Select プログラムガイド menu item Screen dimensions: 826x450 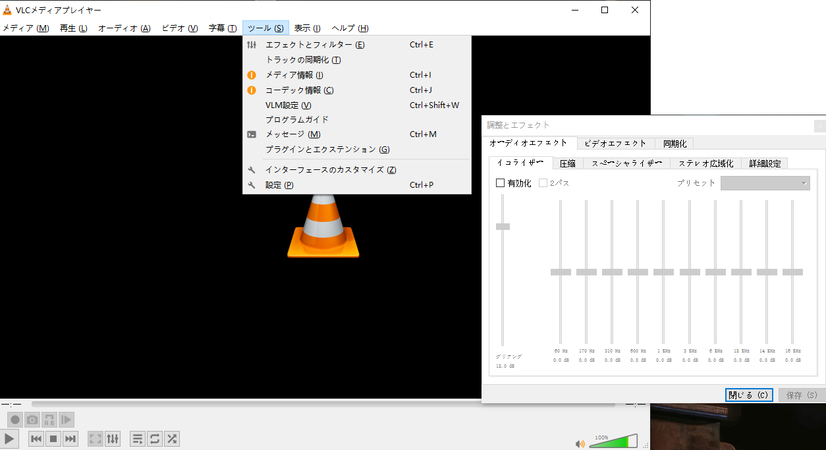(357, 120)
